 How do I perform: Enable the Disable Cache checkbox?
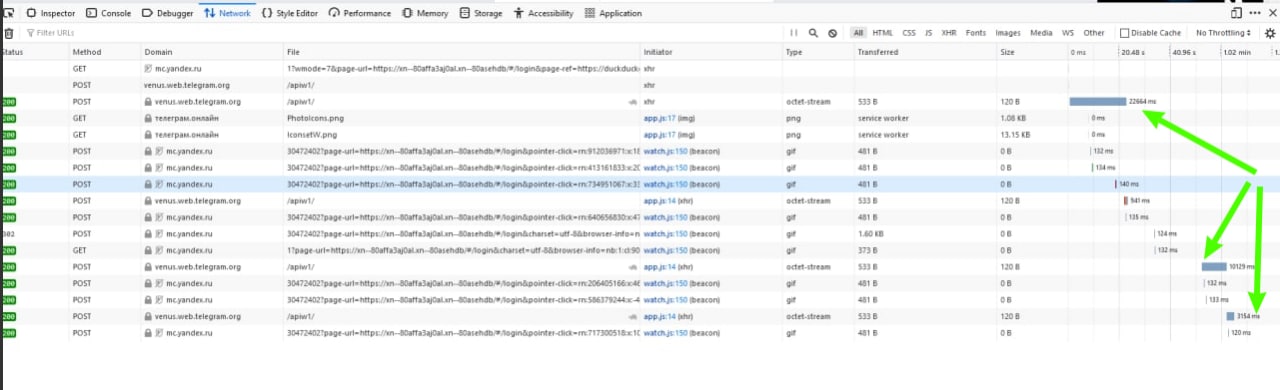1124,33
